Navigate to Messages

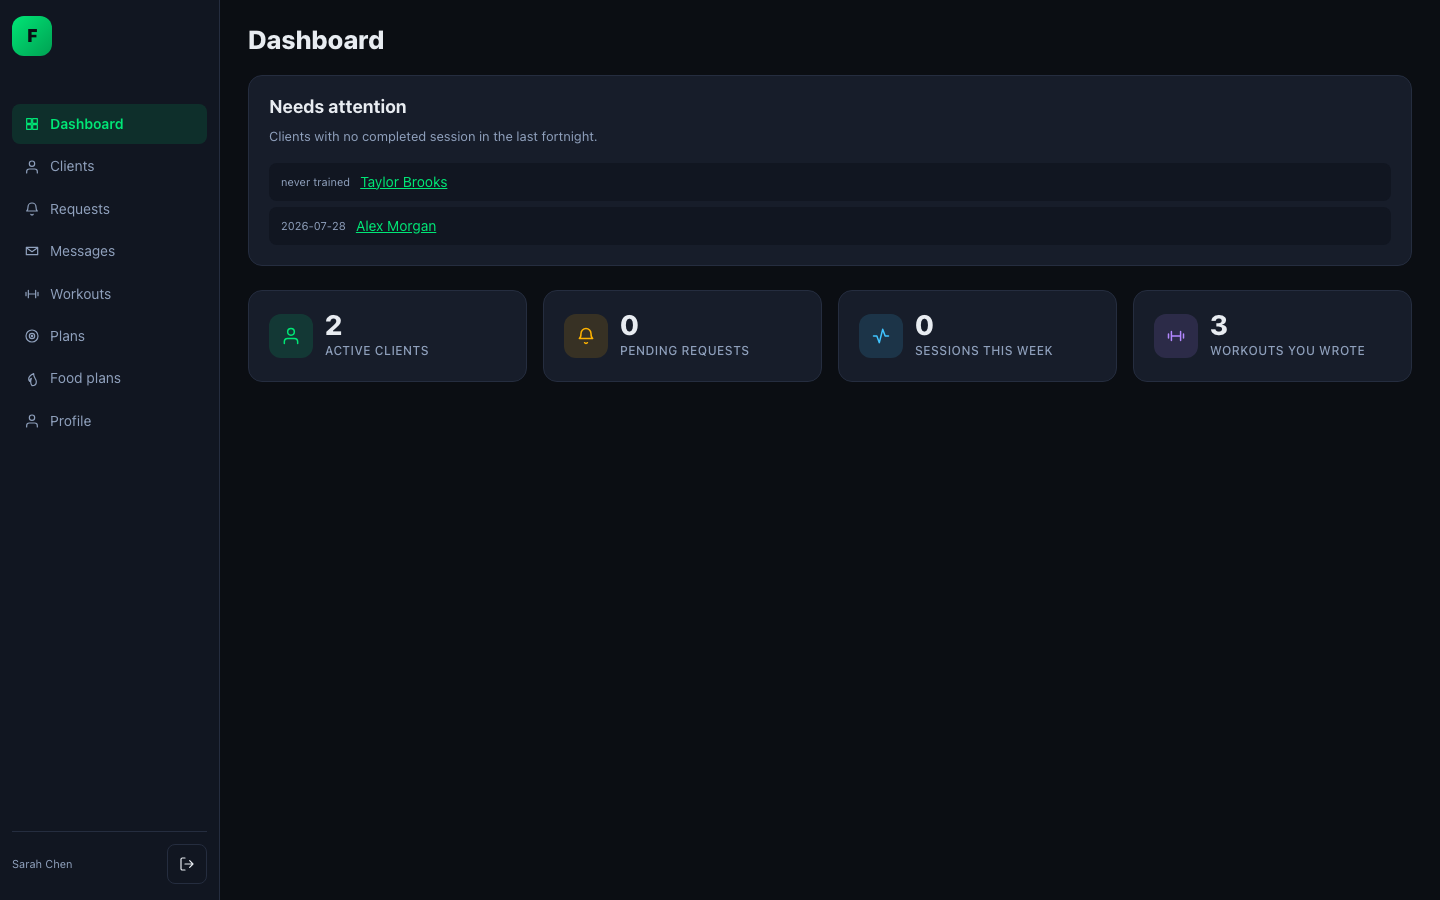click(x=109, y=251)
